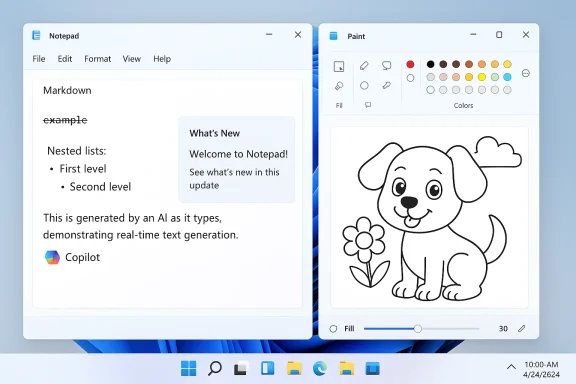This screenshot has width=576, height=384.
Task: Close the Paint window
Action: click(526, 35)
